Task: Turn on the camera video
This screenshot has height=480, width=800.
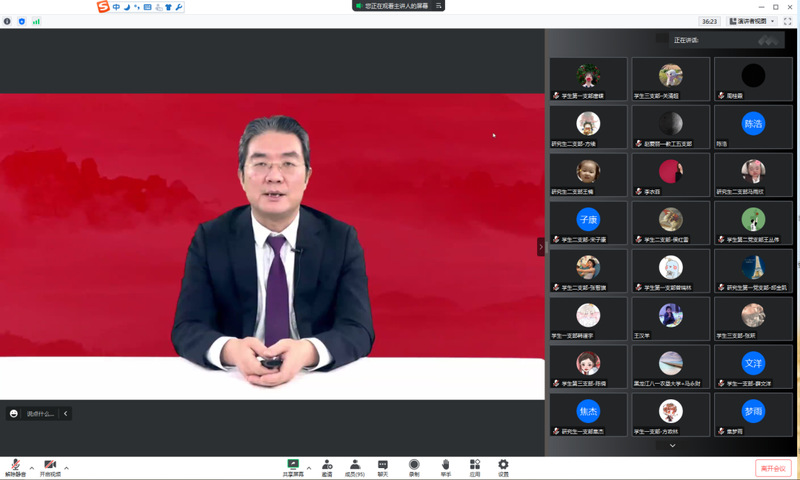Action: point(49,466)
